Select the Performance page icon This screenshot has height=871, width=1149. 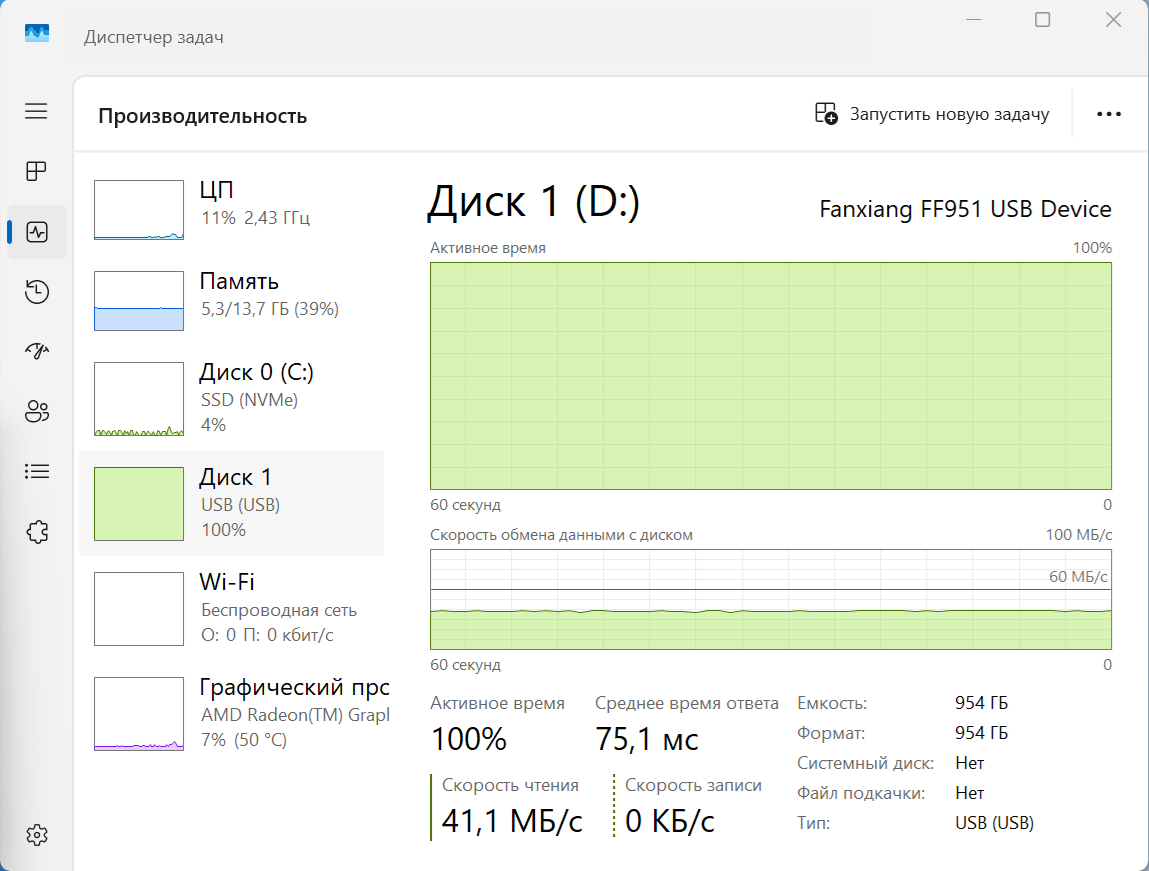coord(37,233)
